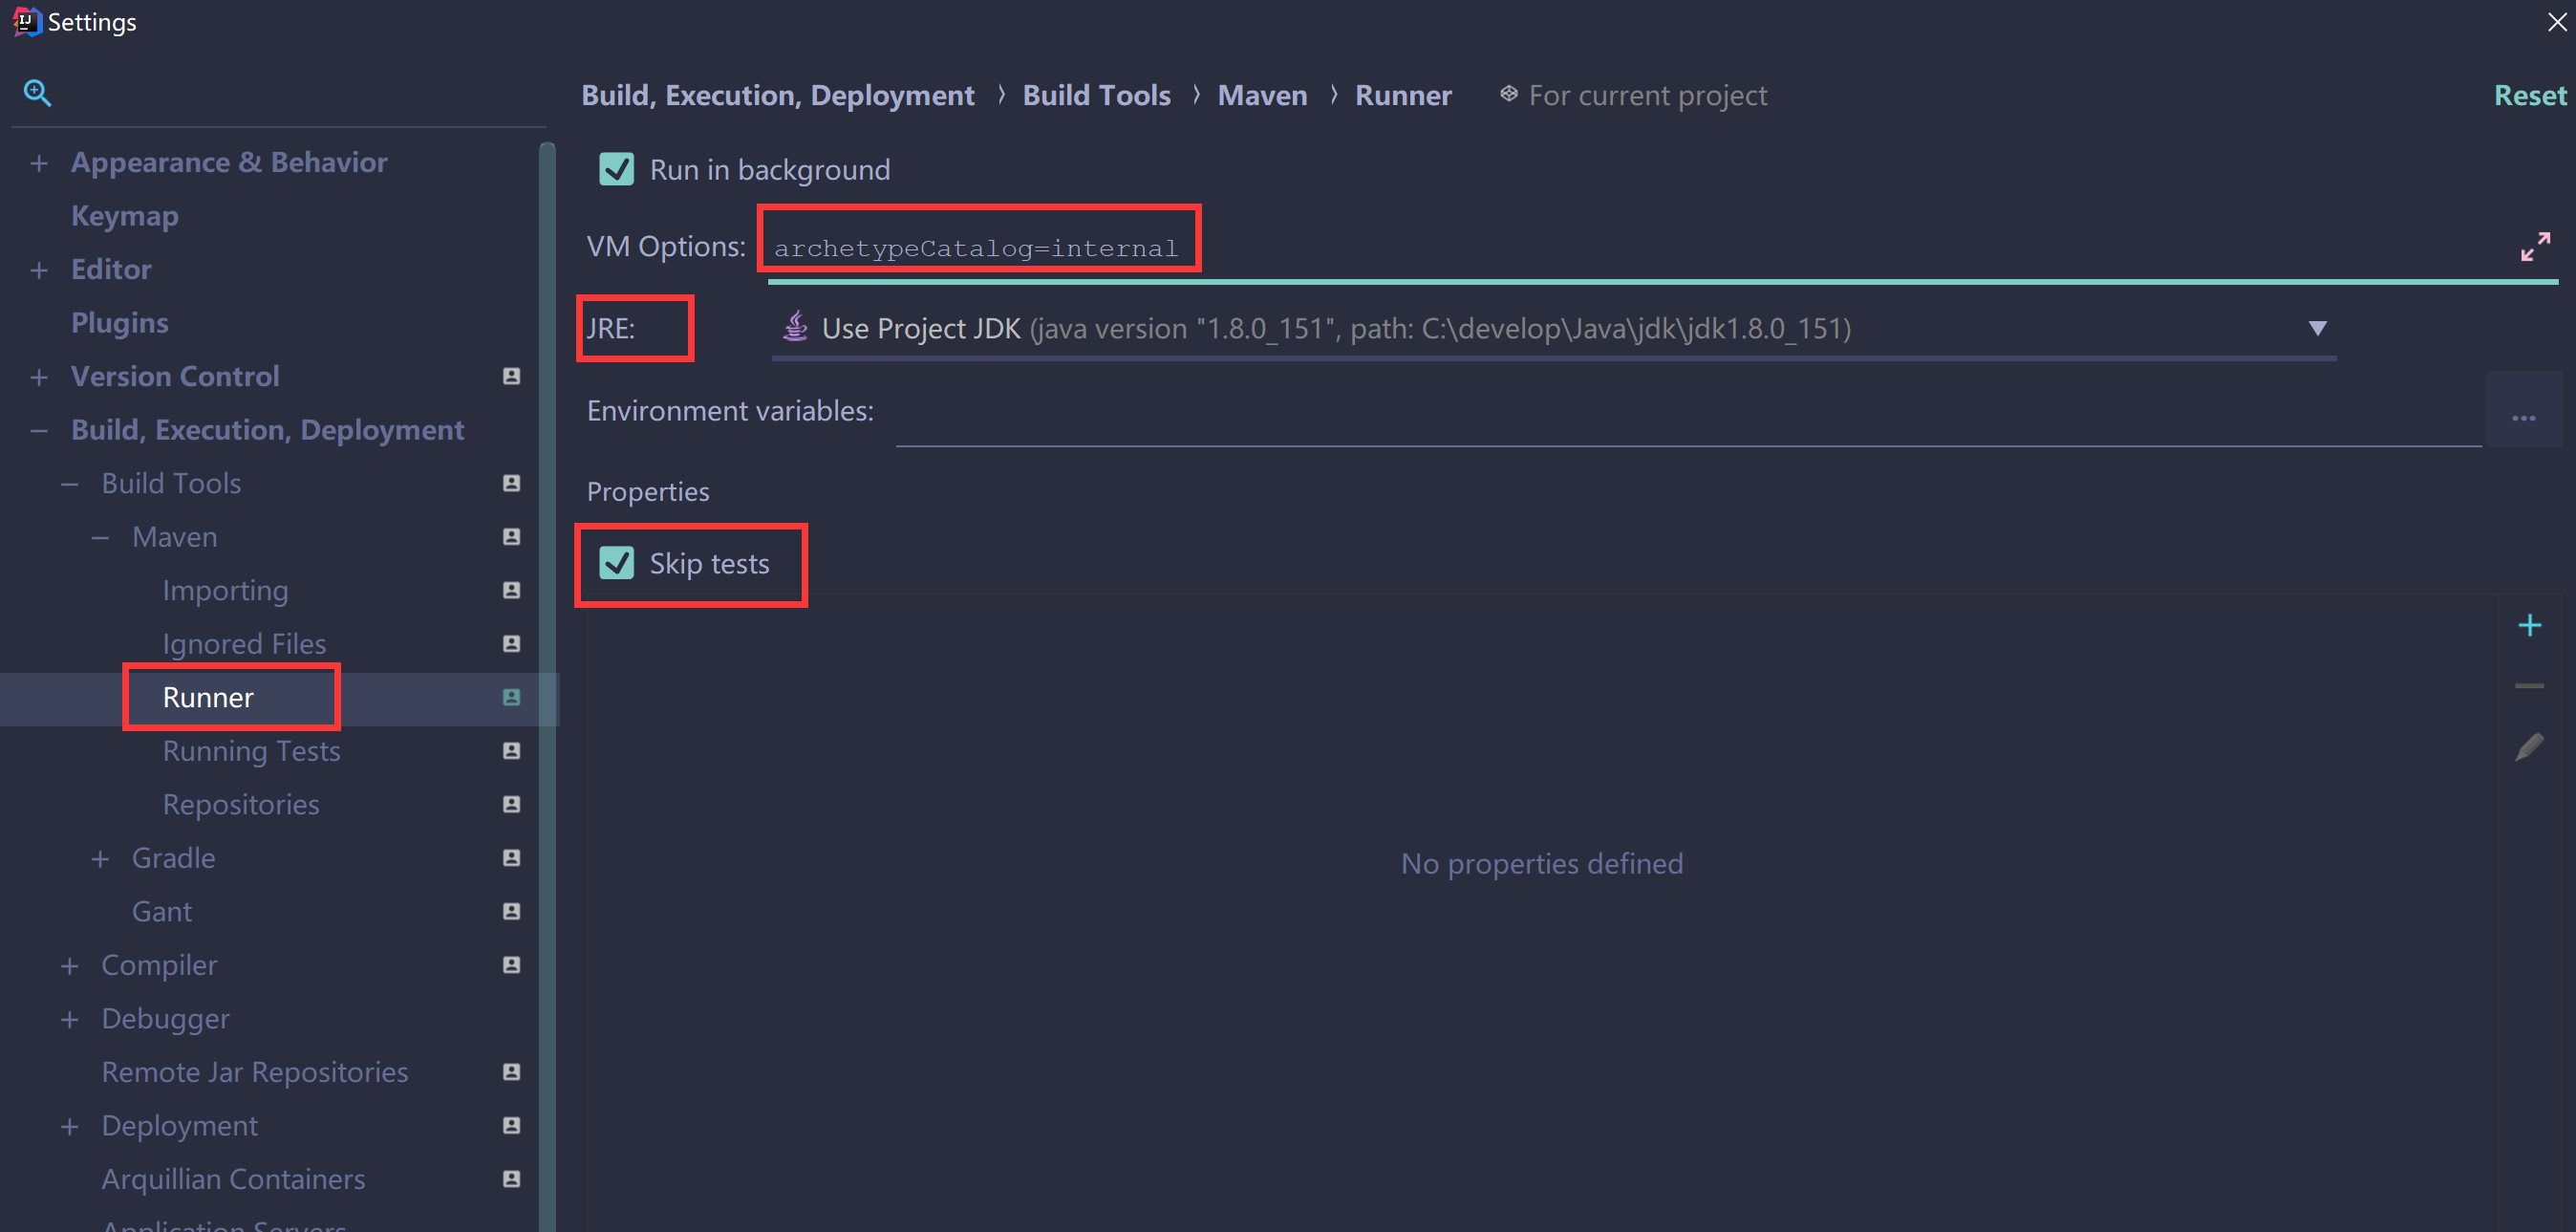Click the expand VM Options field icon
2576x1232 pixels.
[2535, 247]
